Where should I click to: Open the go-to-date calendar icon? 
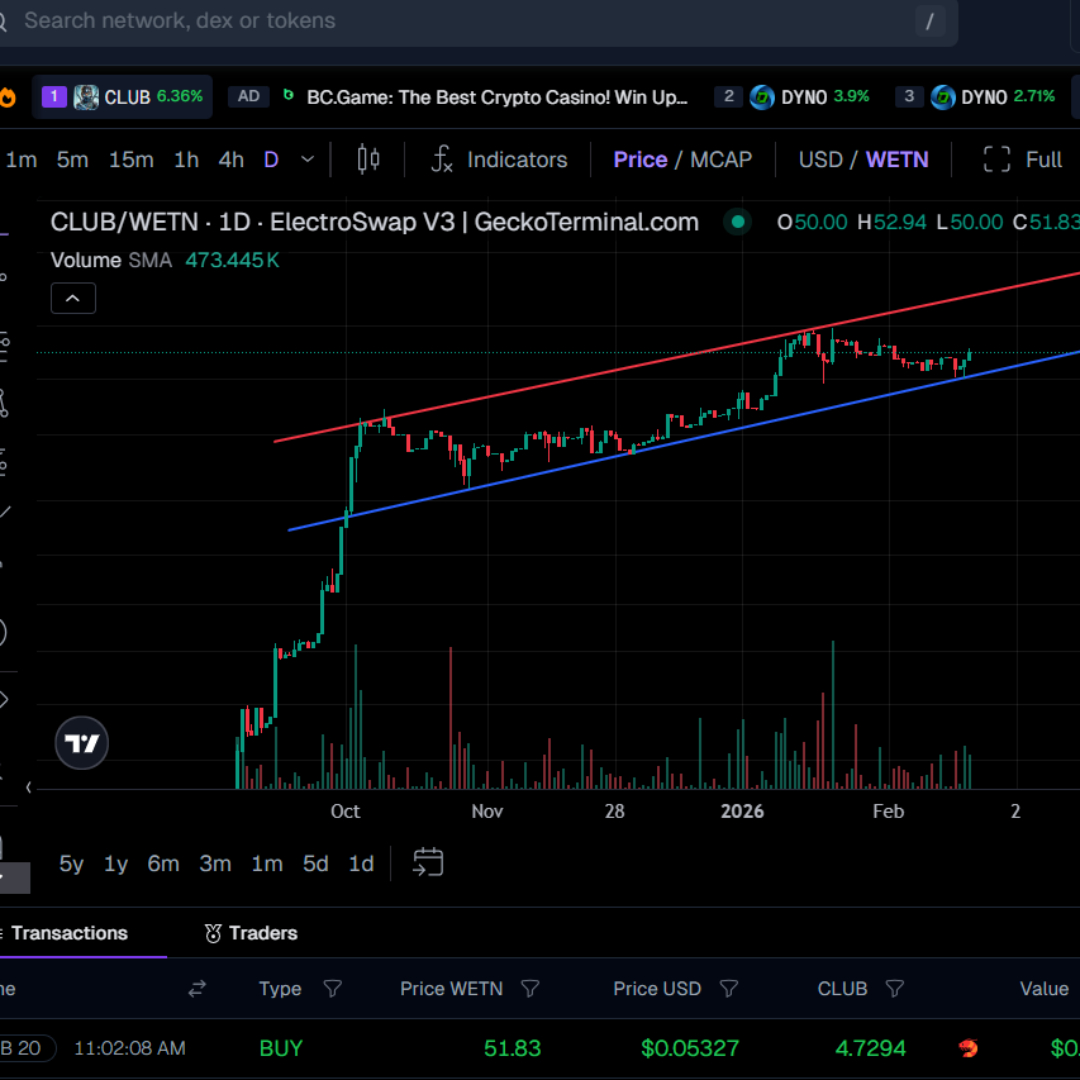[x=428, y=863]
